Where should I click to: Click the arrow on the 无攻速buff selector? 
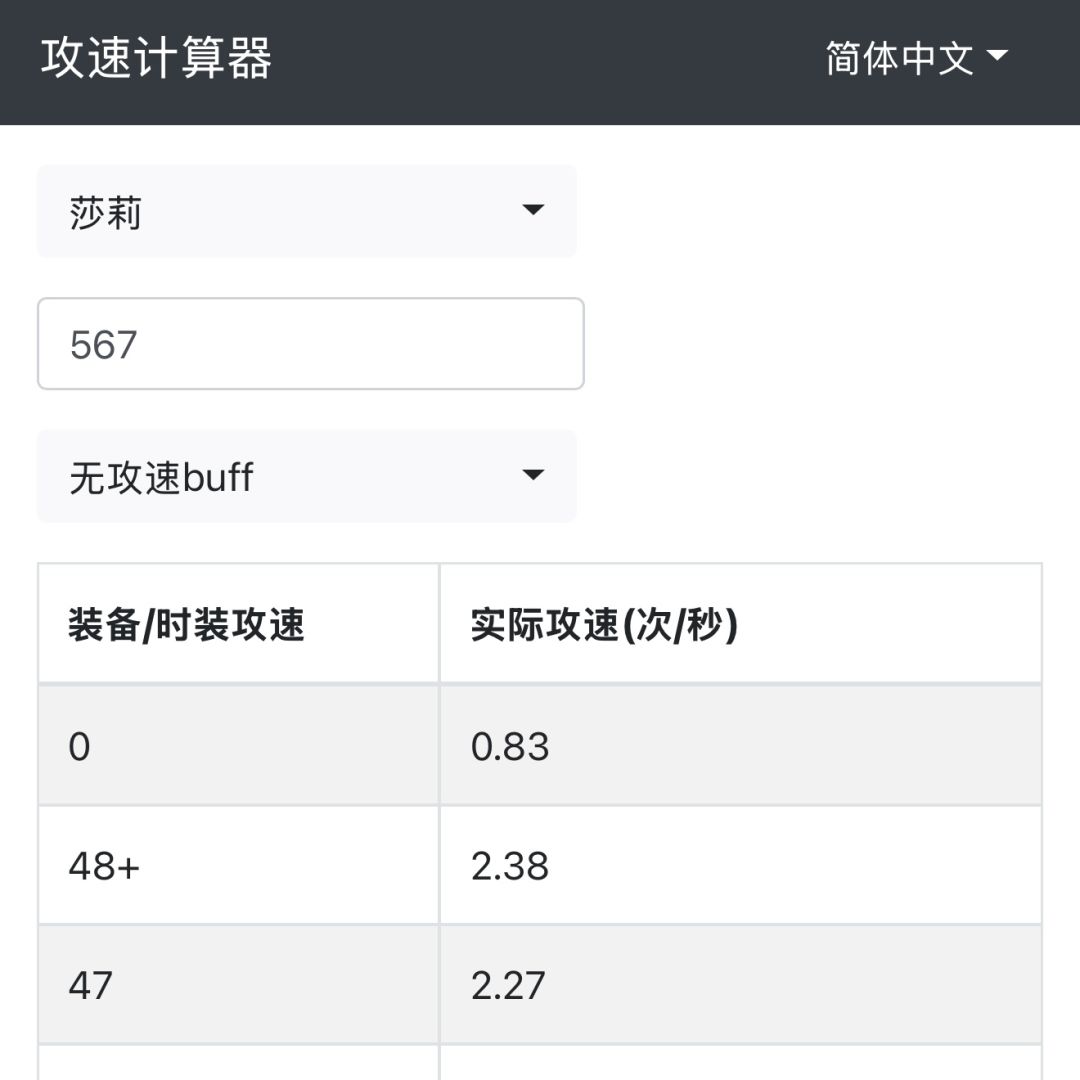click(x=533, y=475)
